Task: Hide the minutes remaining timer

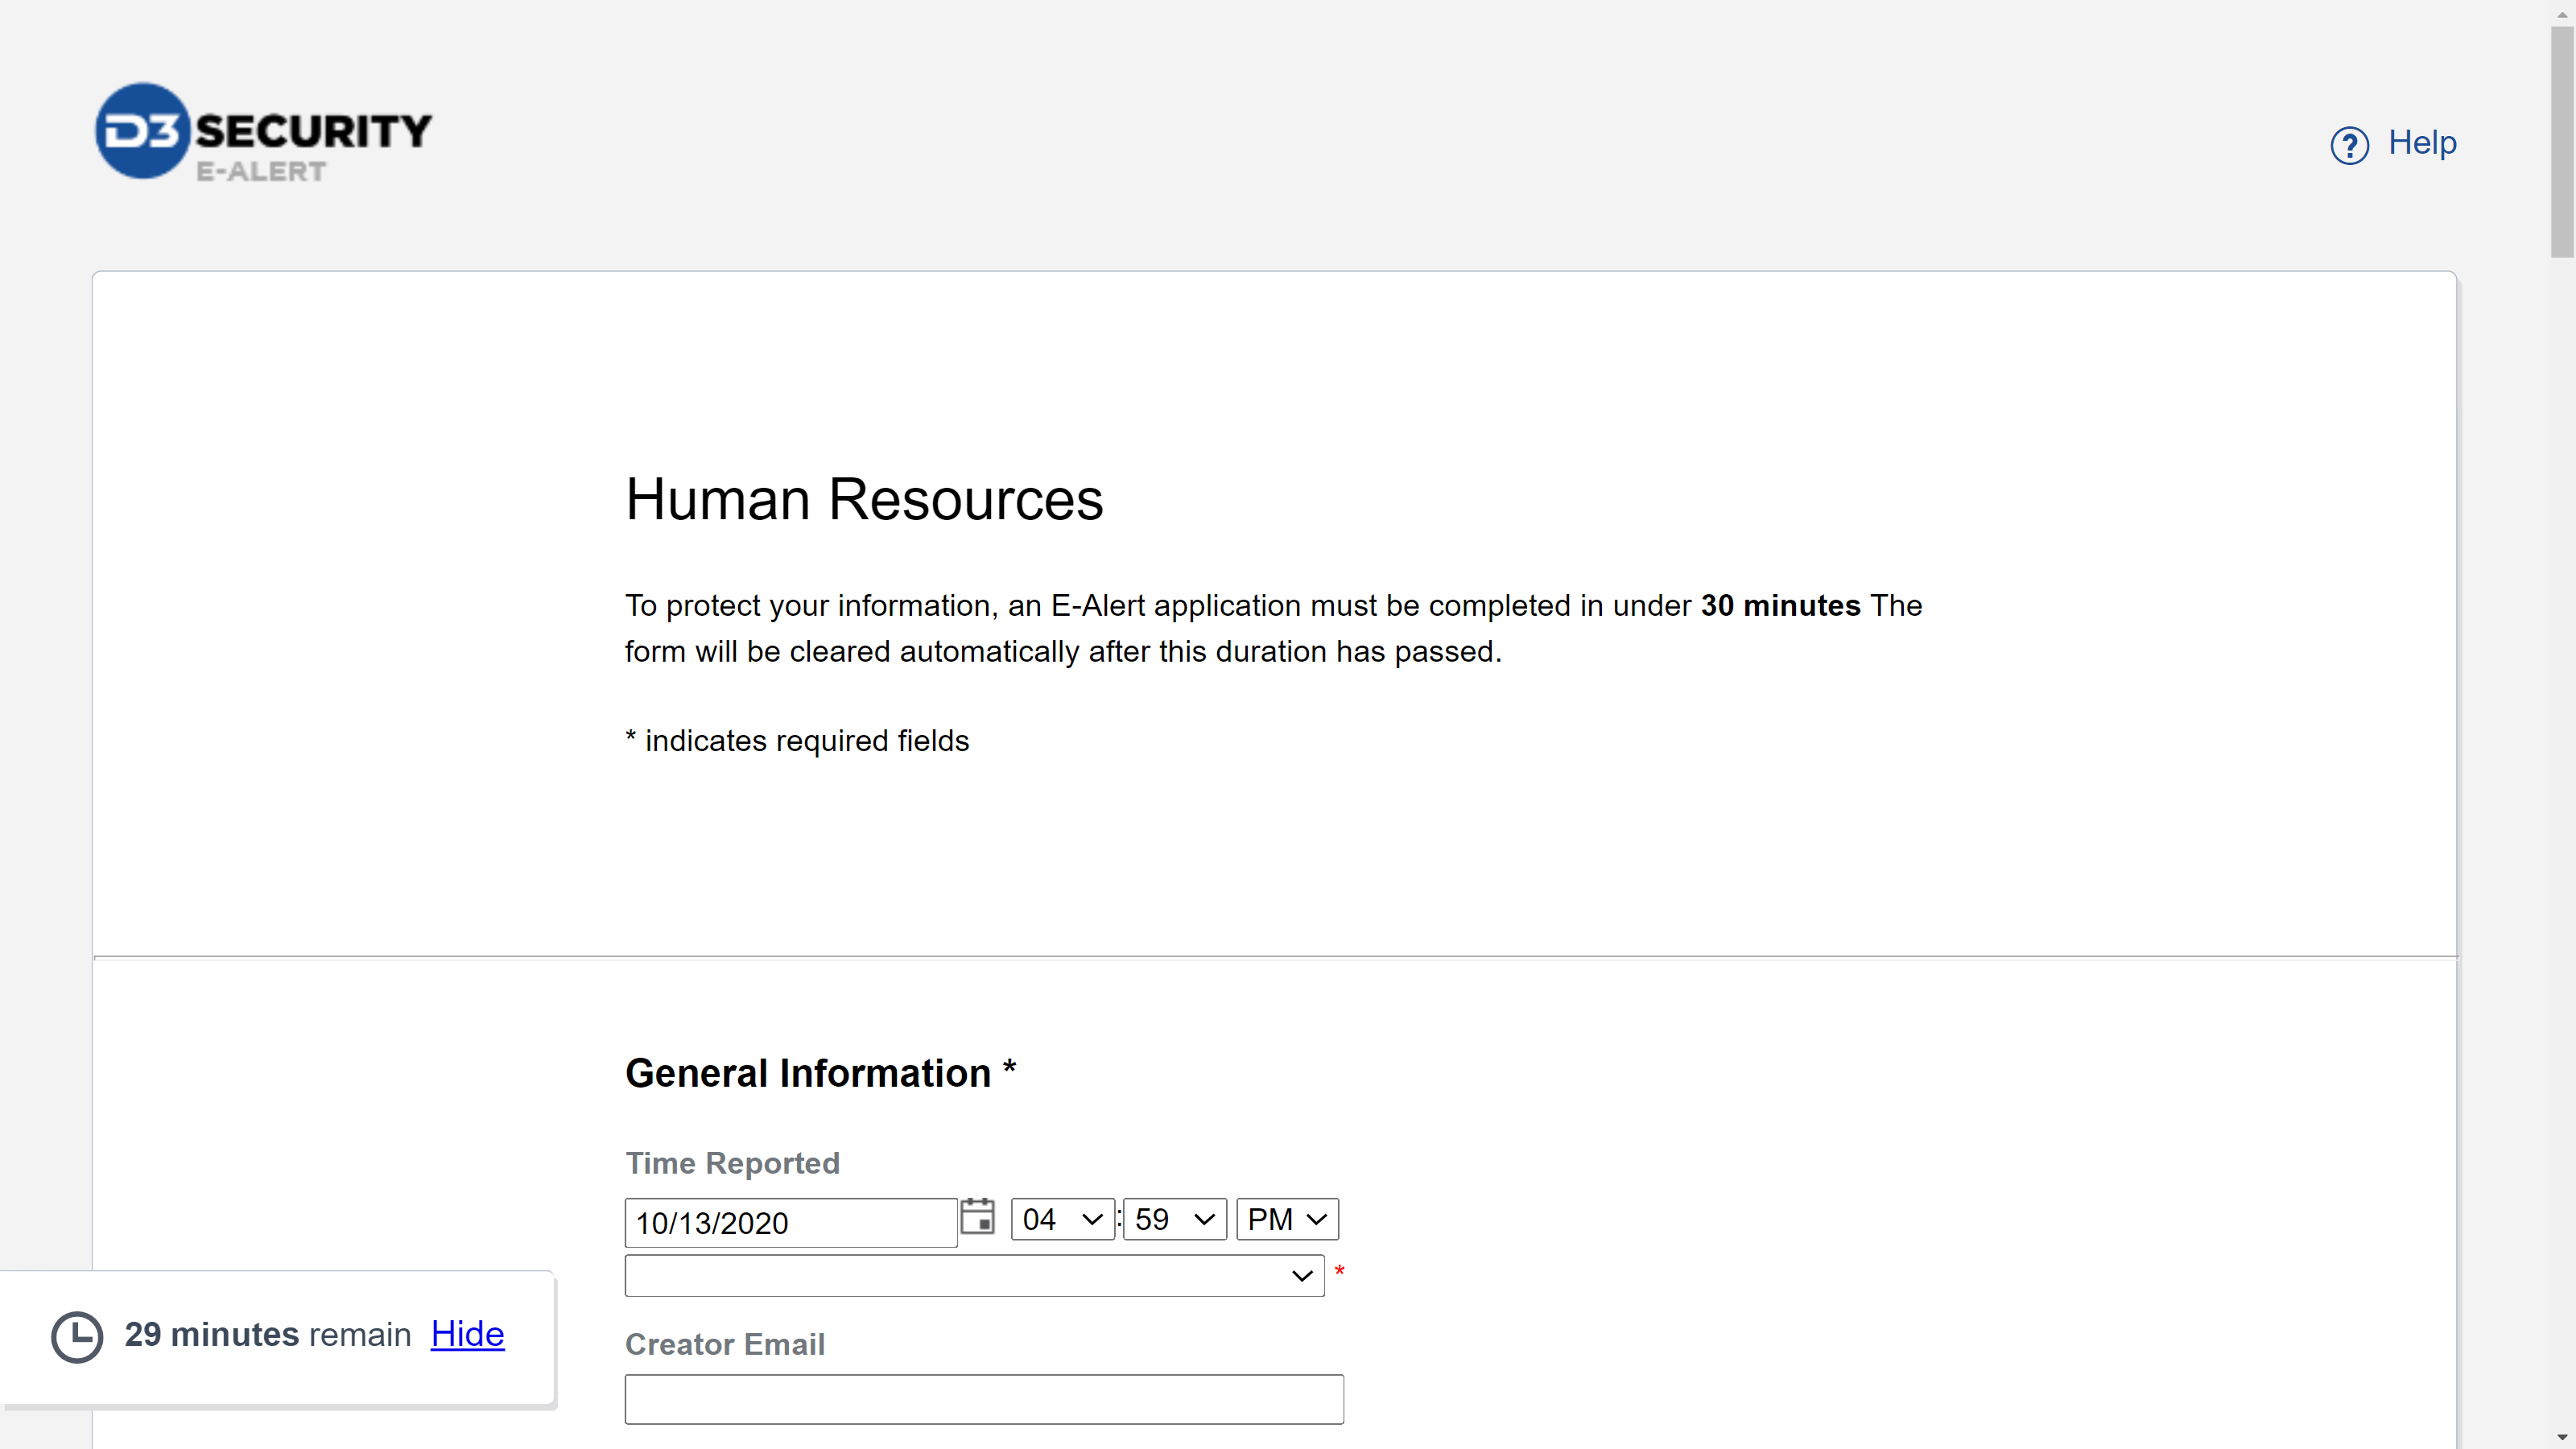Action: [467, 1334]
